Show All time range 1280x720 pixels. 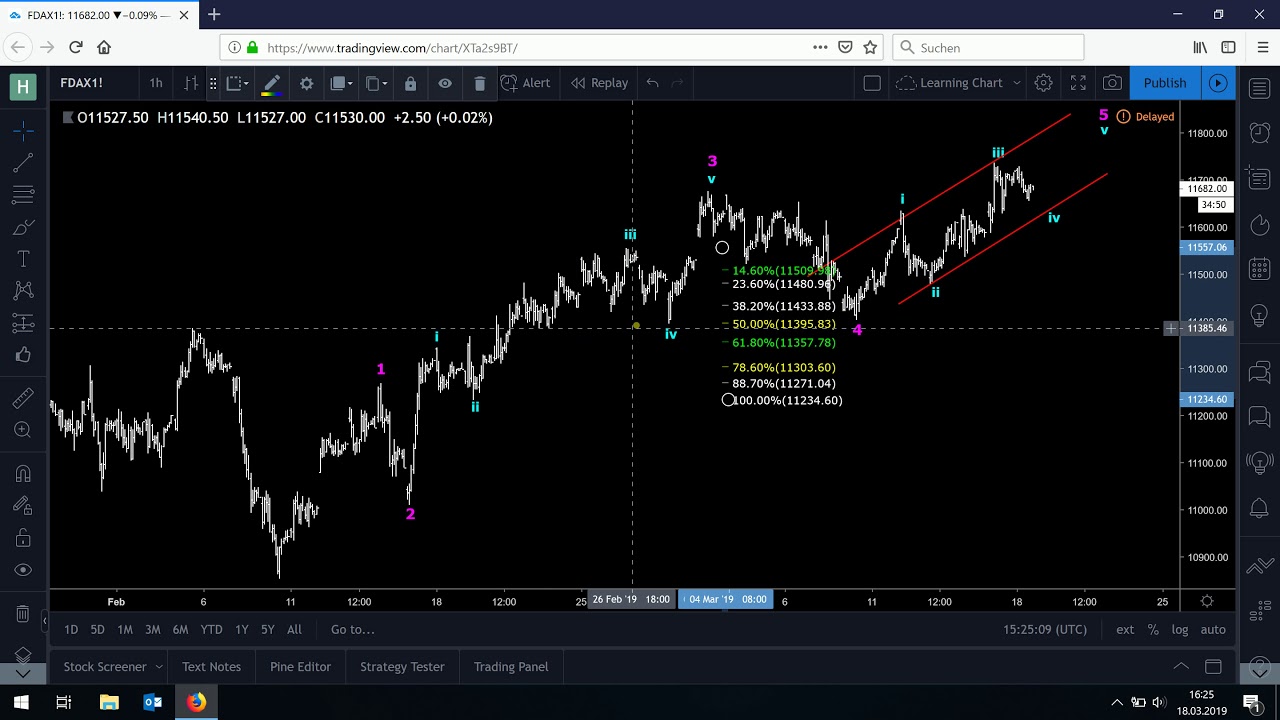coord(294,629)
